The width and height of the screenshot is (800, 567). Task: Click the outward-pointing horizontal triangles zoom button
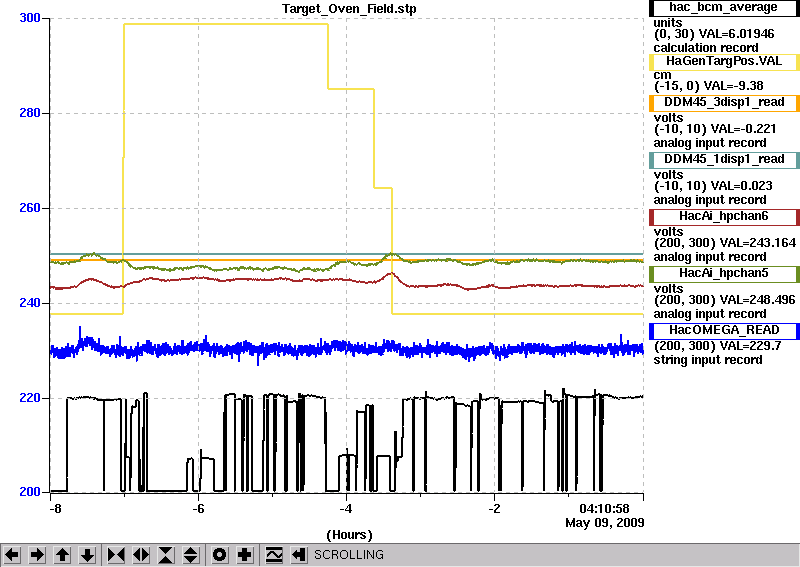pyautogui.click(x=141, y=555)
